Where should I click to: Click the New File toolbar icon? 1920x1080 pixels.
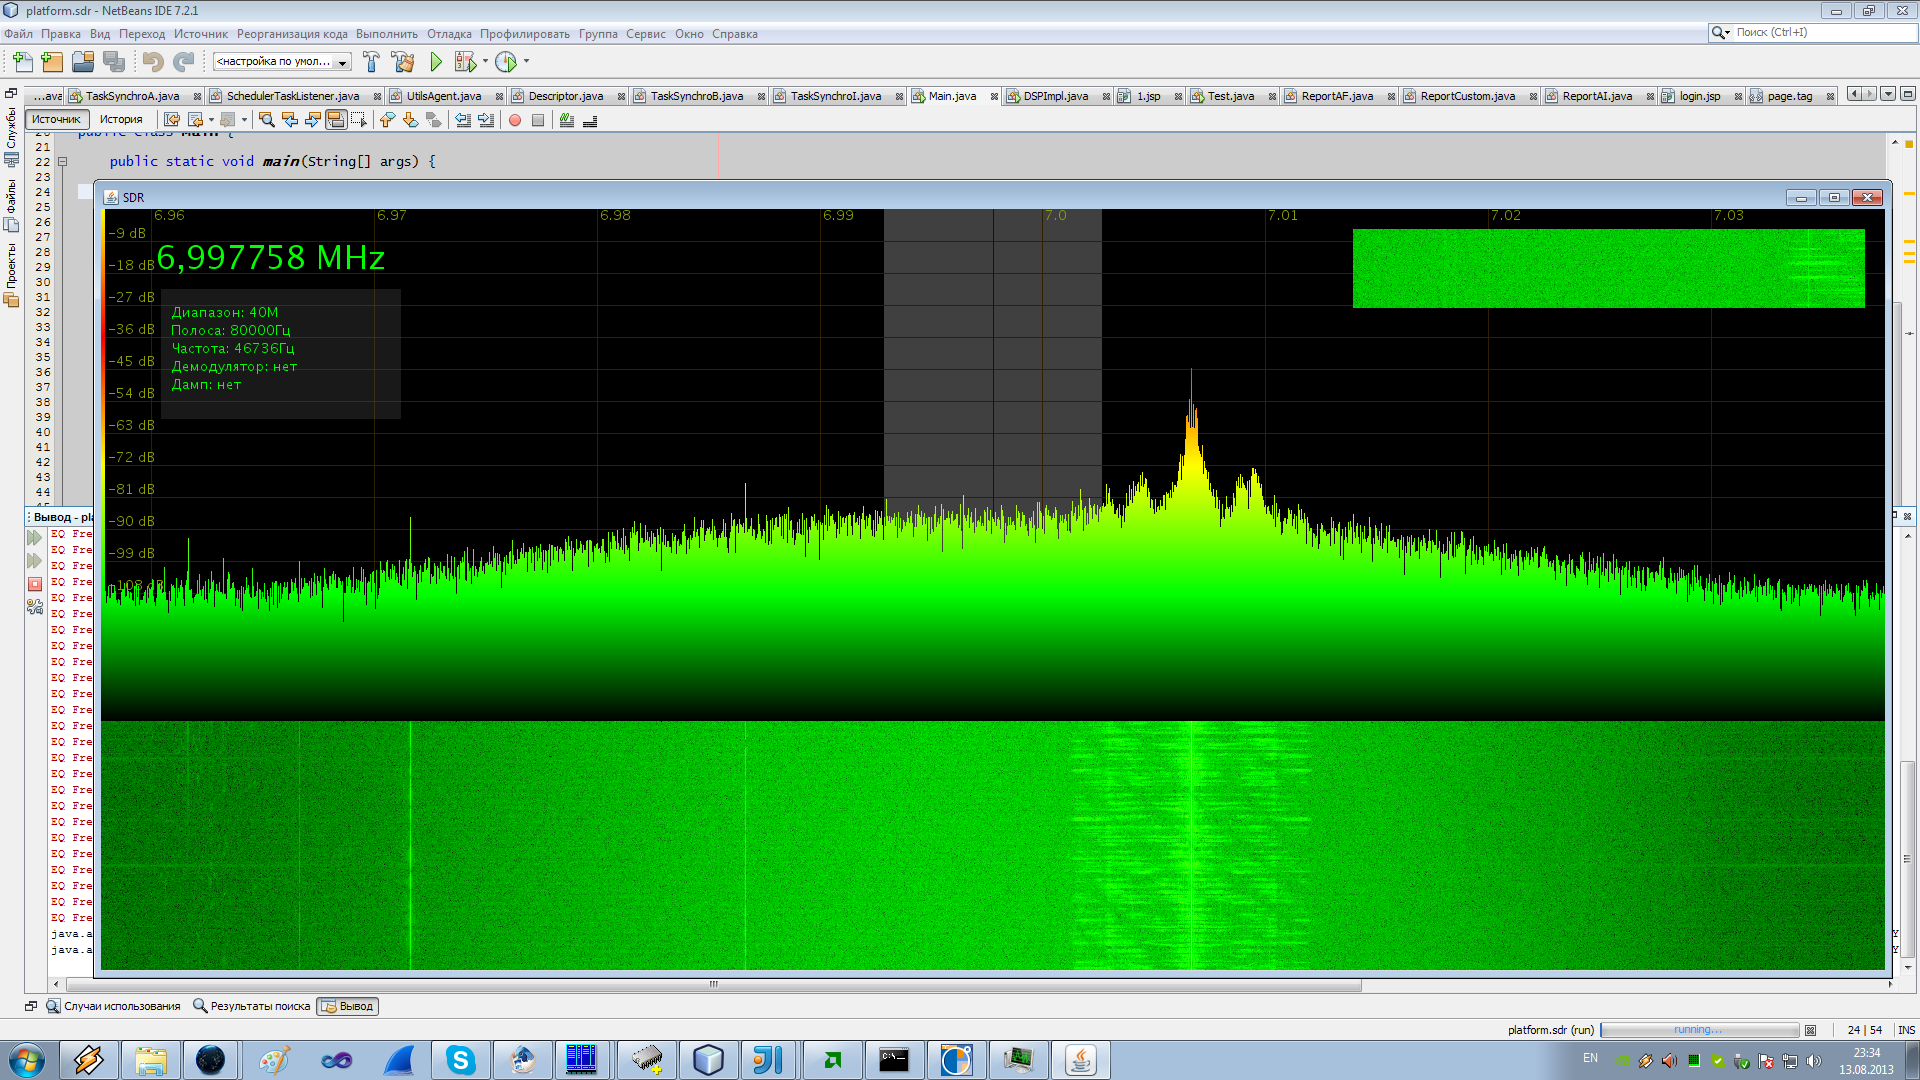pos(22,62)
